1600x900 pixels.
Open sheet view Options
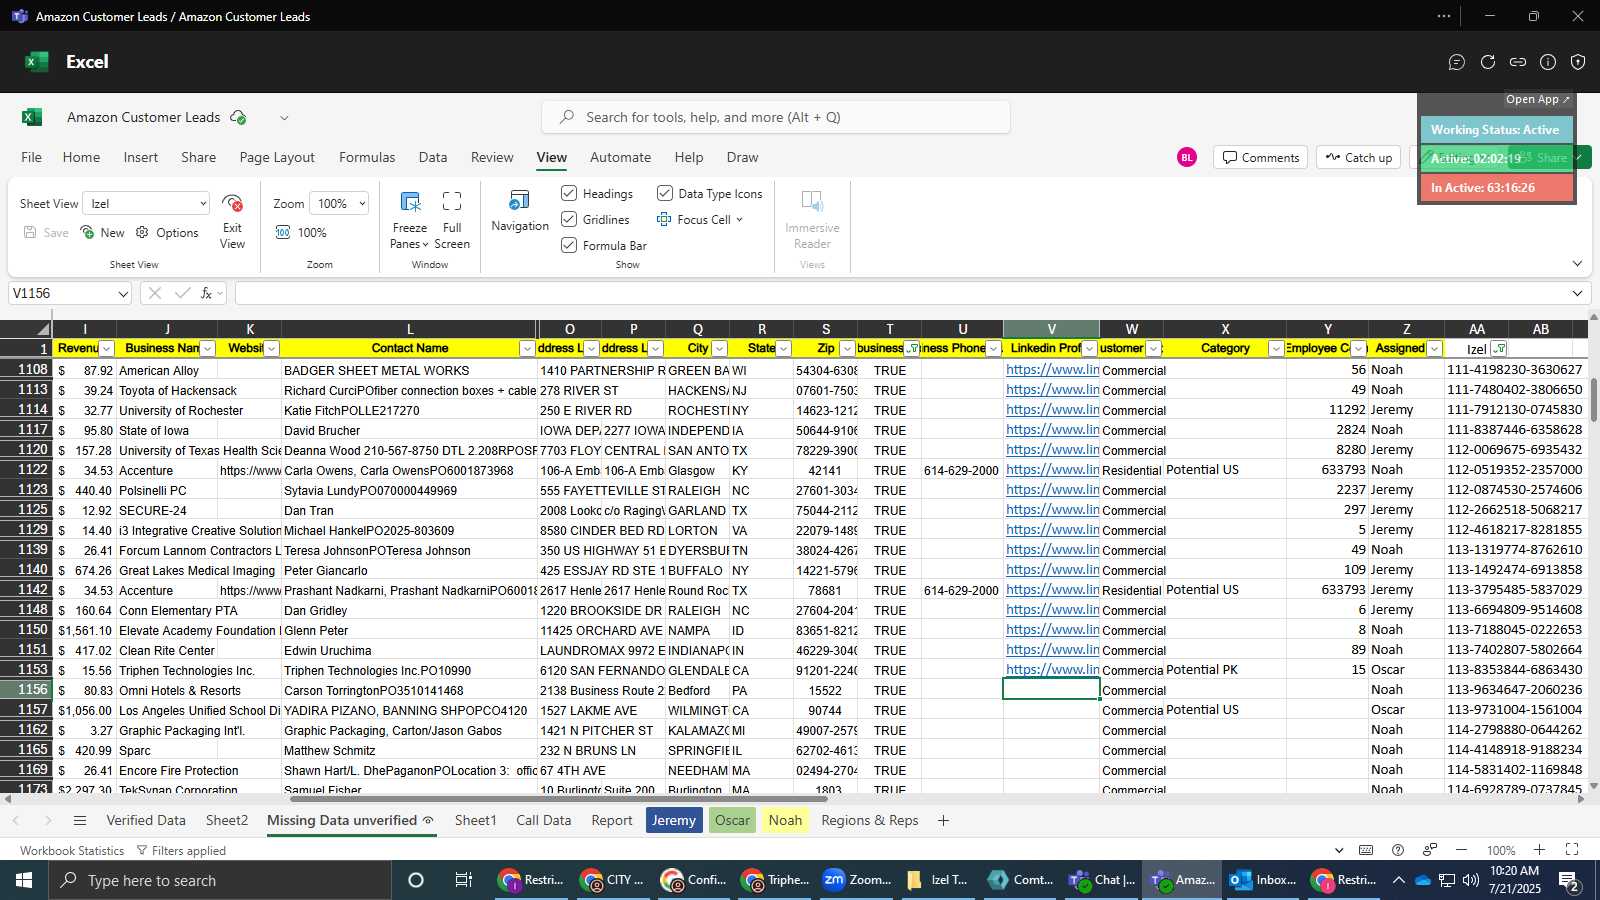tap(167, 232)
